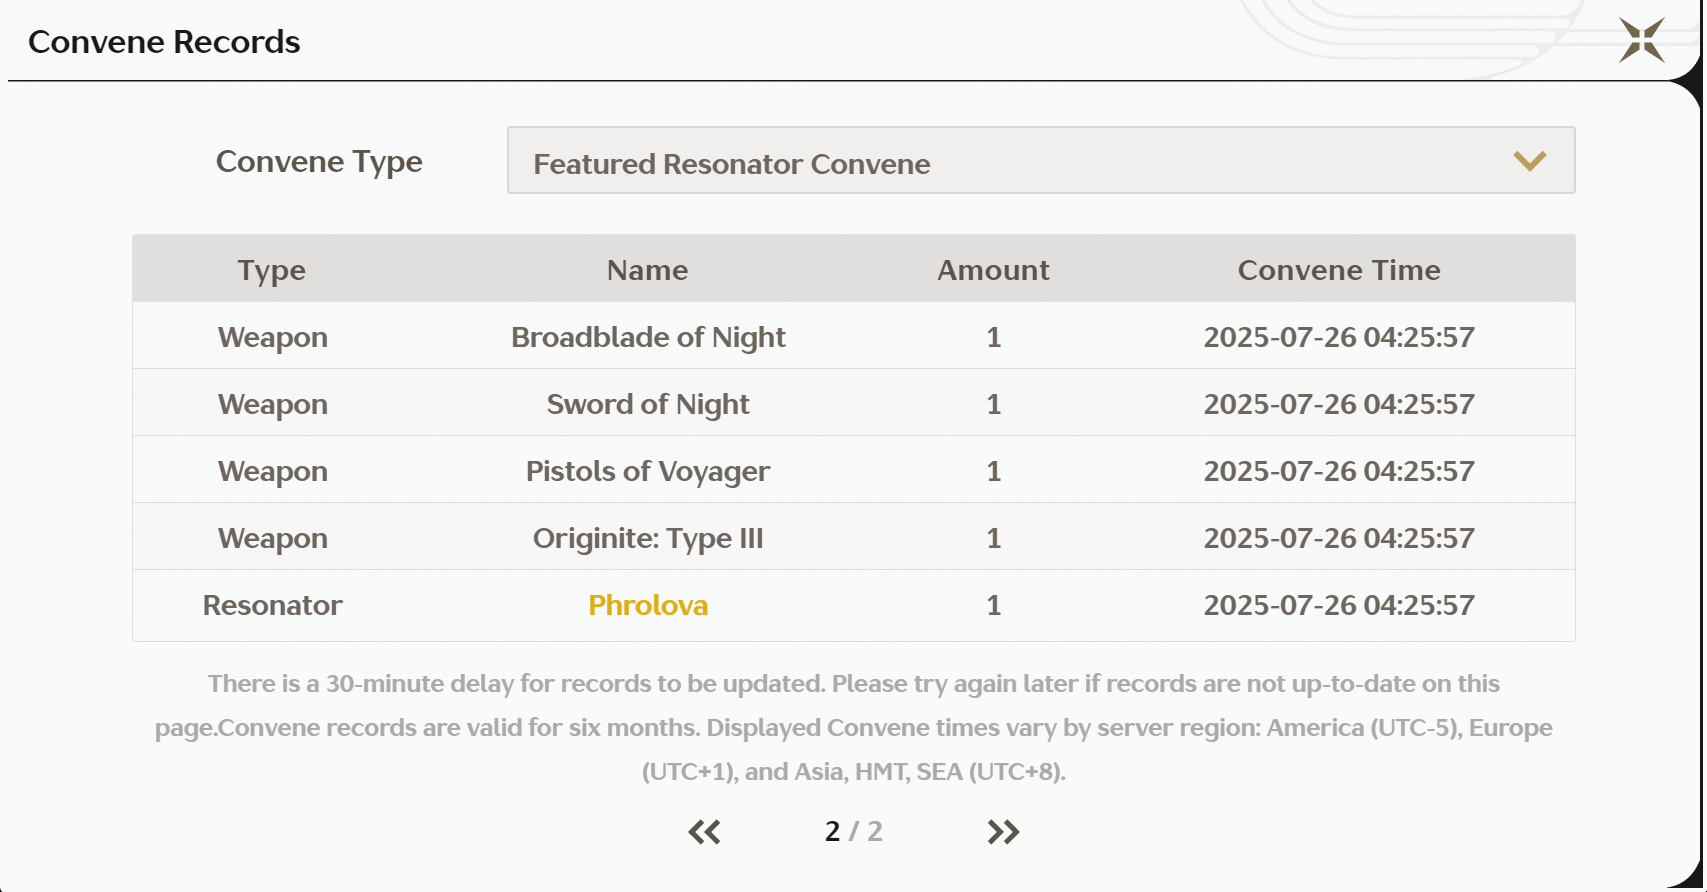
Task: Click the Type column header
Action: pos(272,270)
